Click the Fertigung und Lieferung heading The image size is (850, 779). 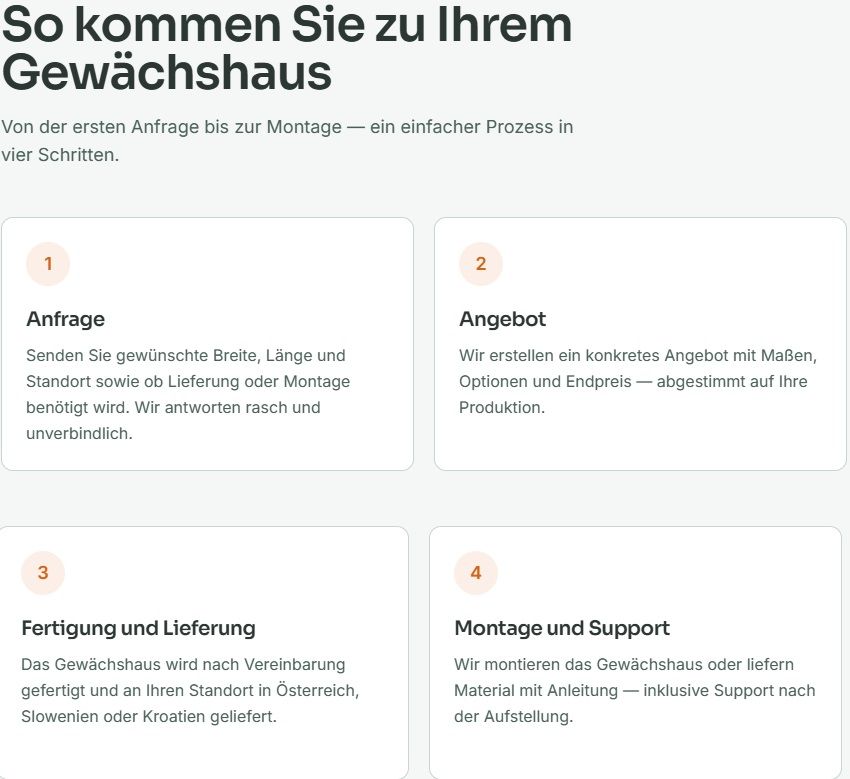point(138,628)
